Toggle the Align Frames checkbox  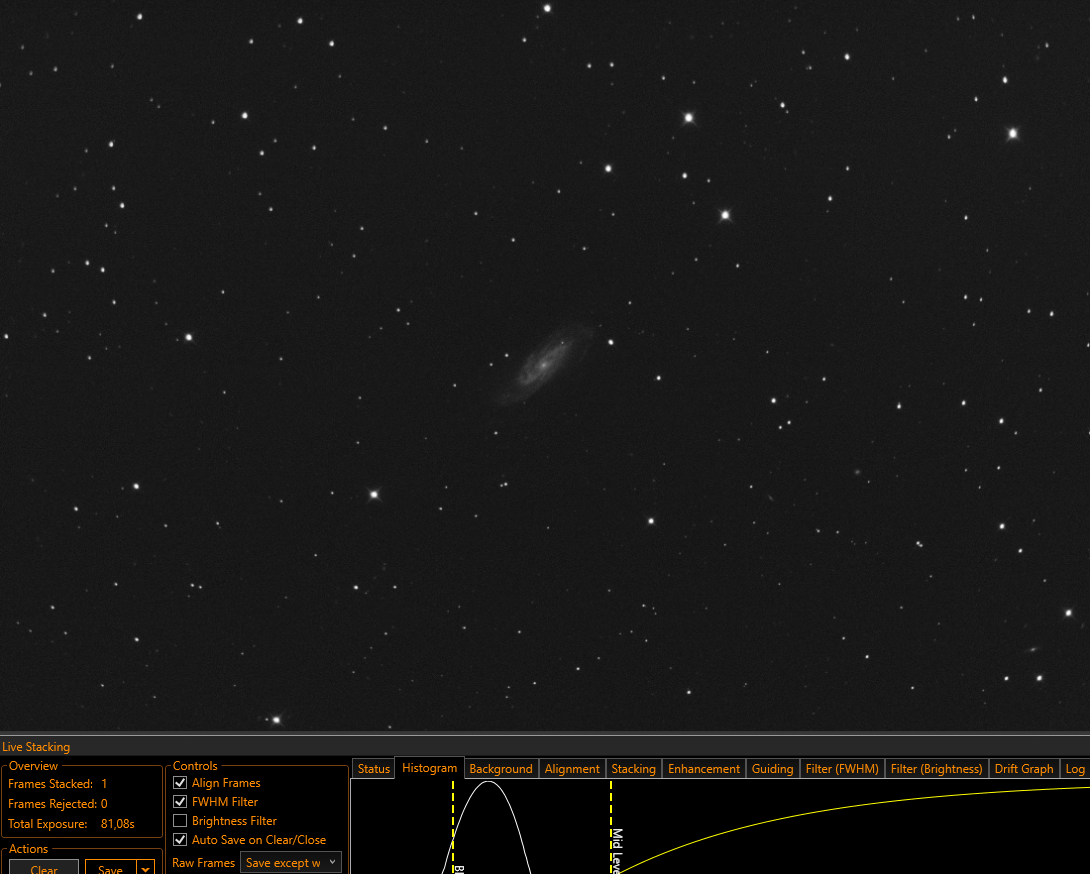click(180, 783)
